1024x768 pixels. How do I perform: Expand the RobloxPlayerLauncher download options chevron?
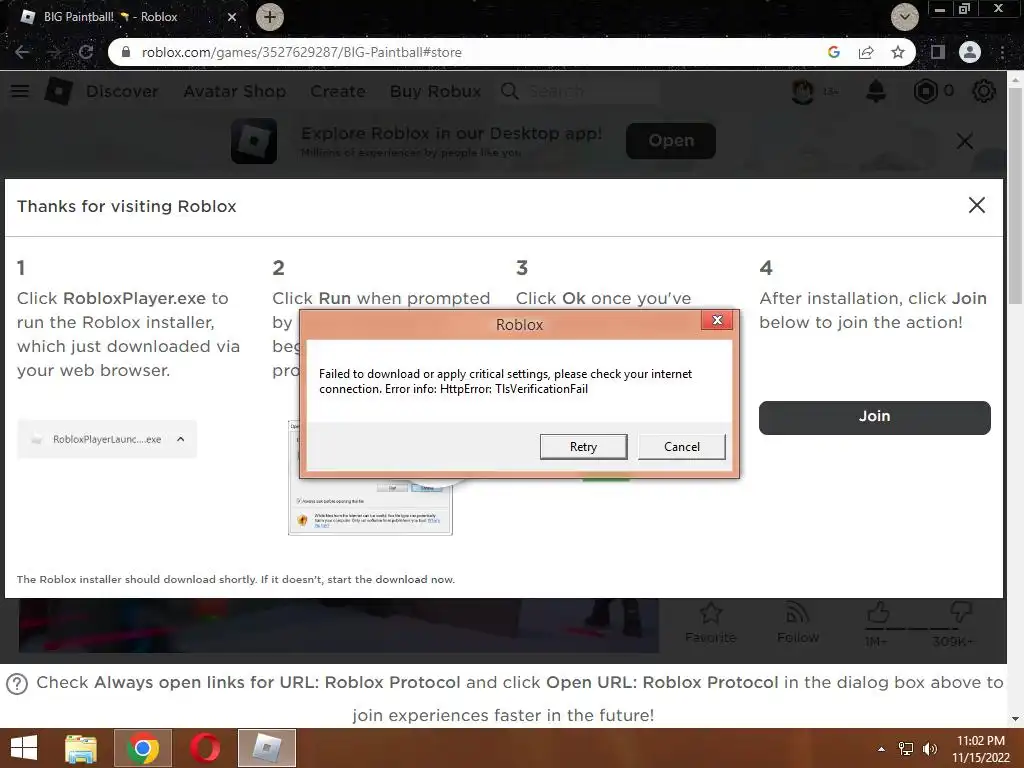181,439
